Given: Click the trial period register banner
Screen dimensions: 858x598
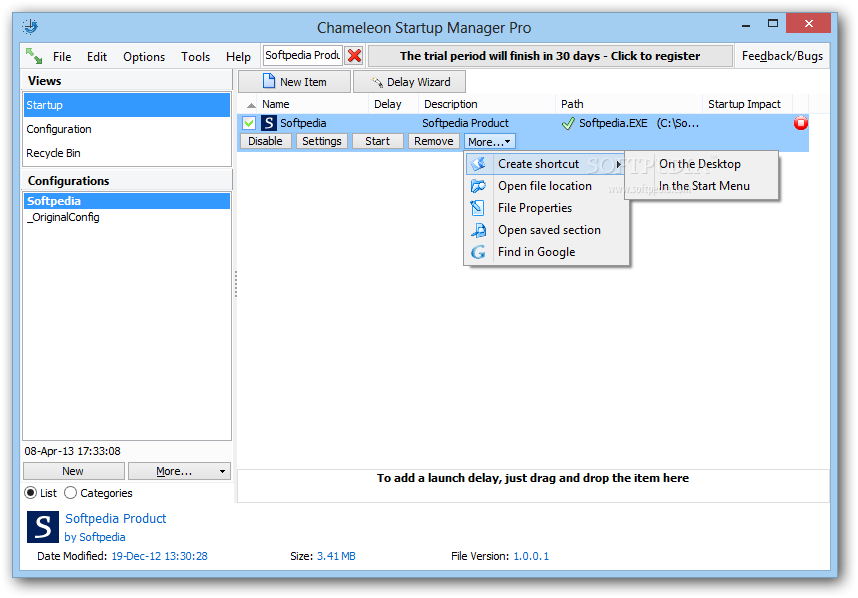Looking at the screenshot, I should point(550,56).
